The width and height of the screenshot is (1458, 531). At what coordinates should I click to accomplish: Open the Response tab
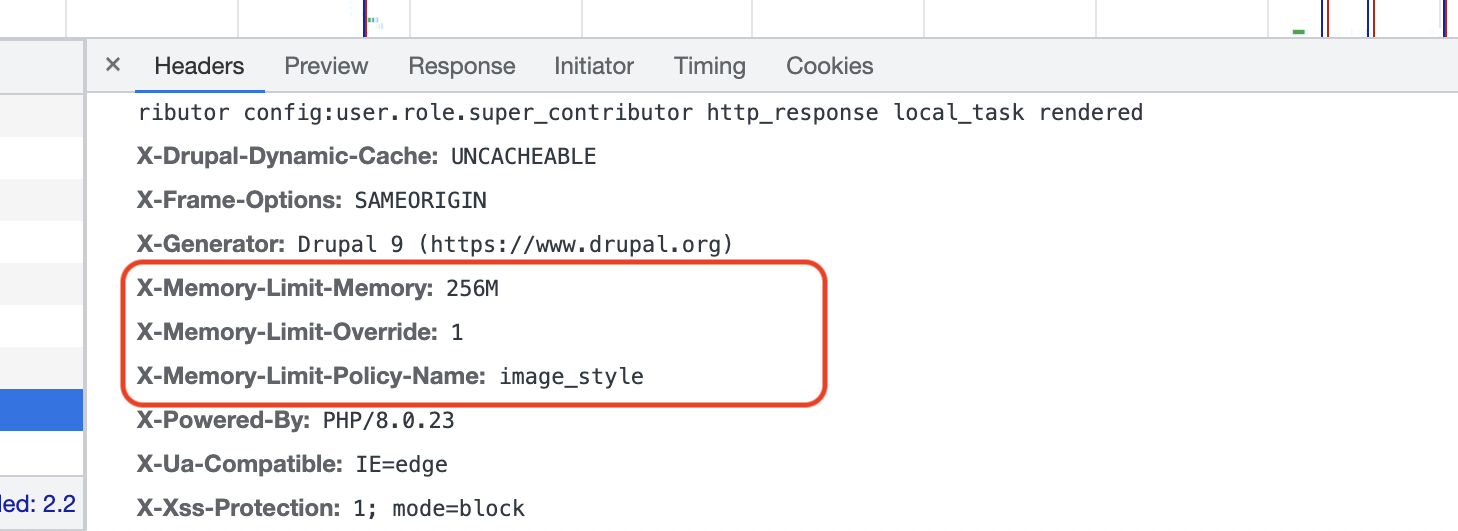coord(461,66)
